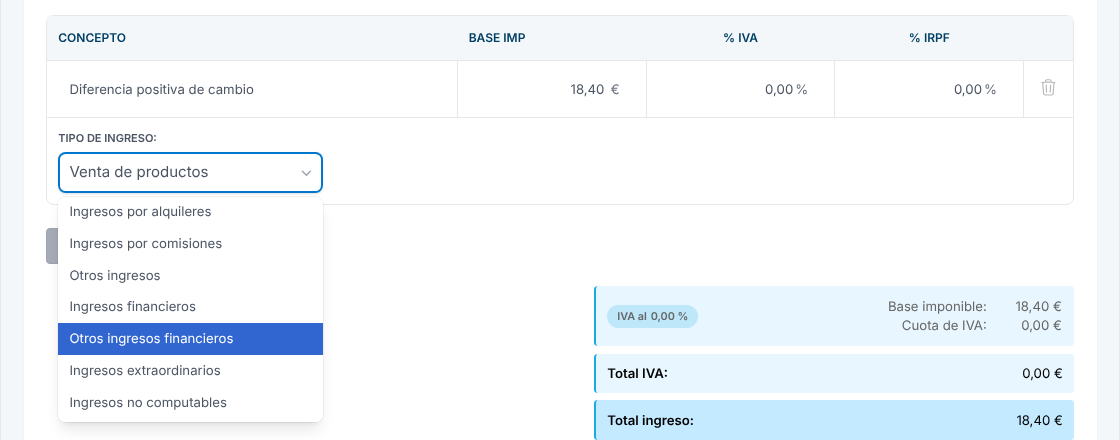
Task: Select Ingresos por comisiones option
Action: pos(190,244)
